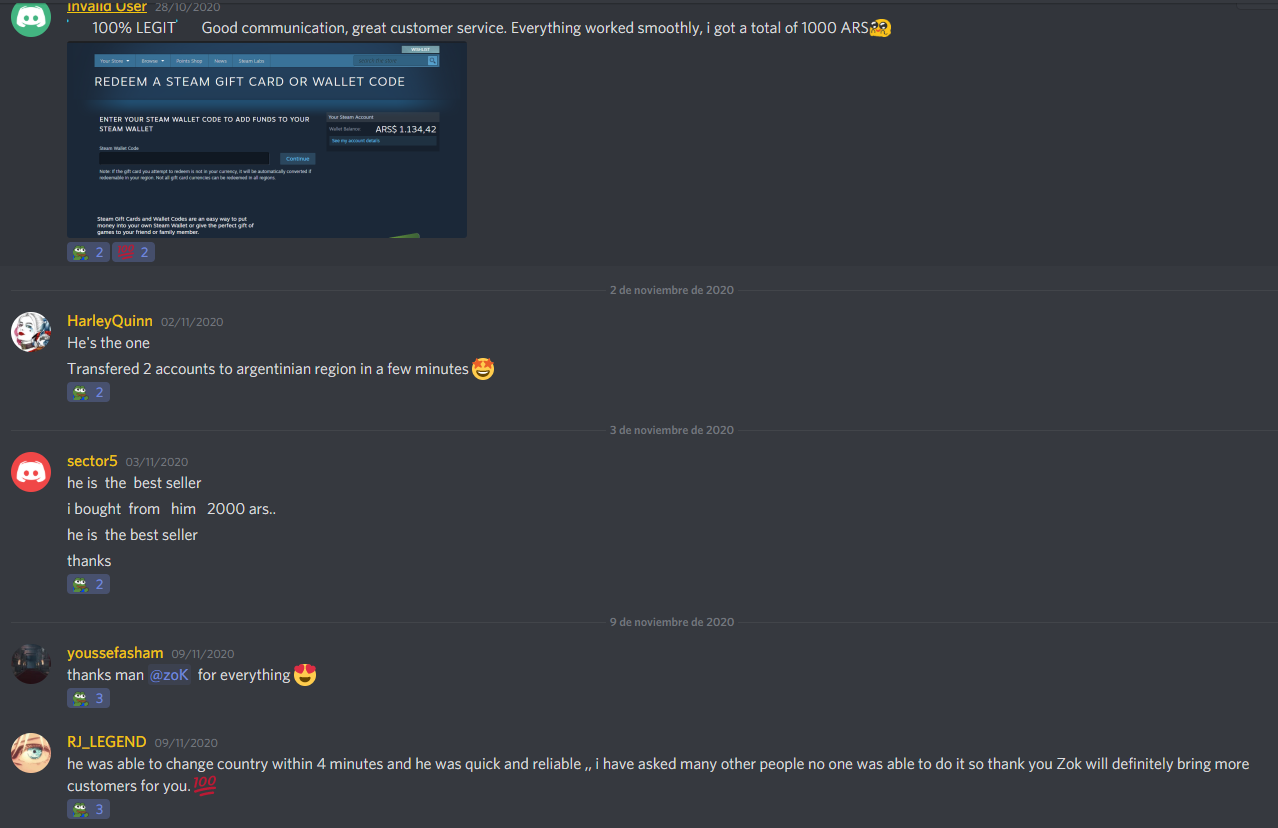The image size is (1278, 828).
Task: Toggle frog reaction under HarleyQuinn's message
Action: click(88, 392)
